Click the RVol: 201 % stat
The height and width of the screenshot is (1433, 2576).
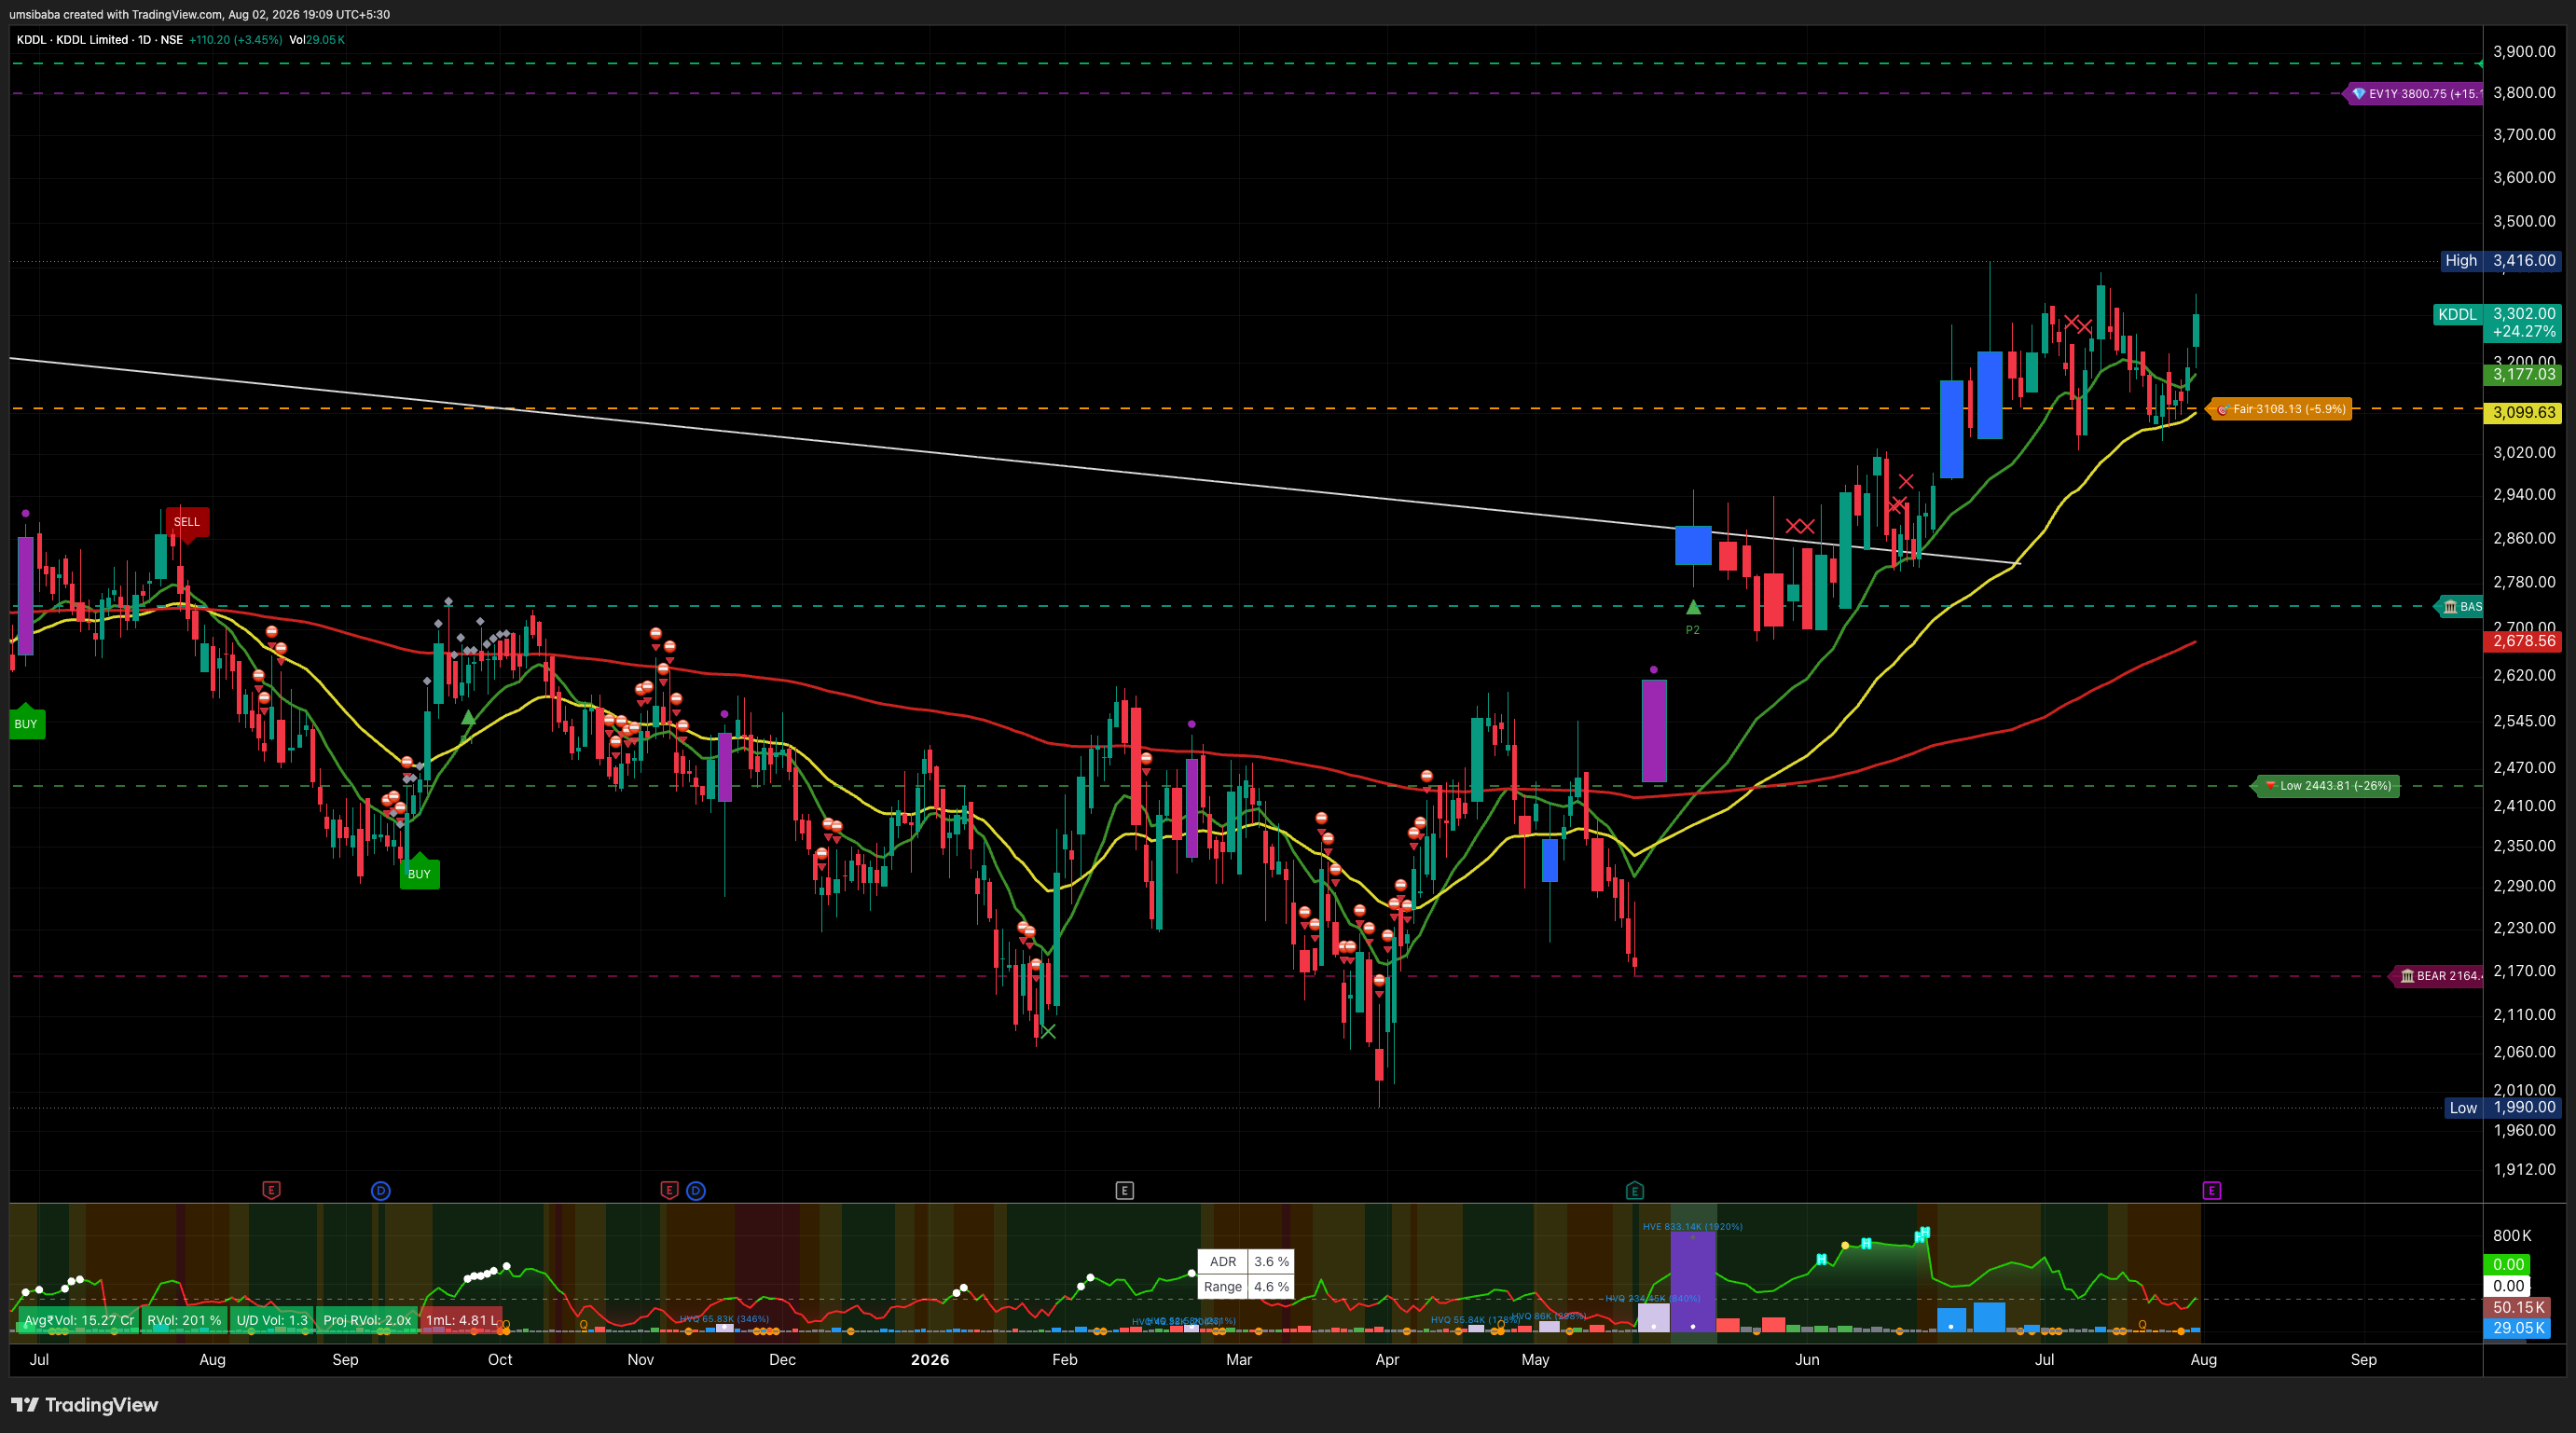tap(184, 1320)
